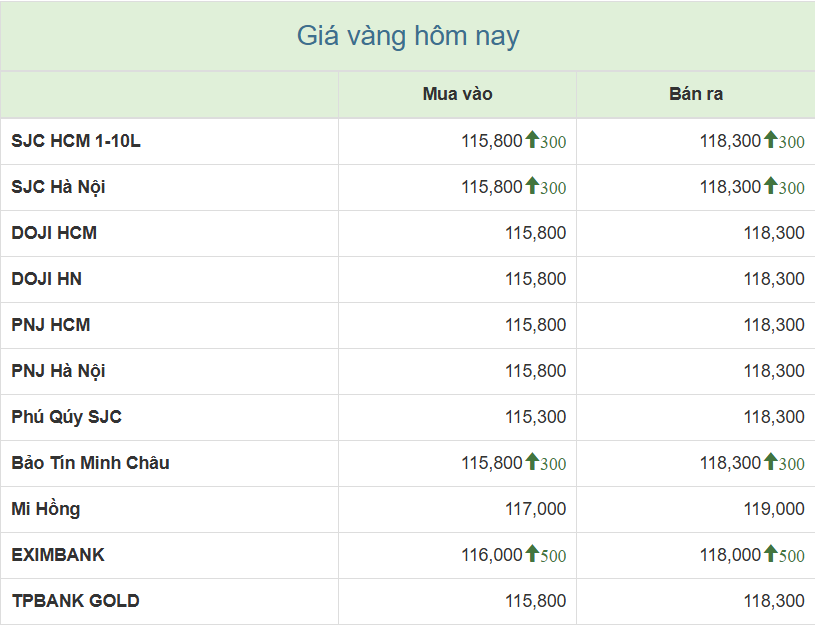The width and height of the screenshot is (815, 626).
Task: Click green up arrow in SJC HCM buy price
Action: (x=532, y=141)
